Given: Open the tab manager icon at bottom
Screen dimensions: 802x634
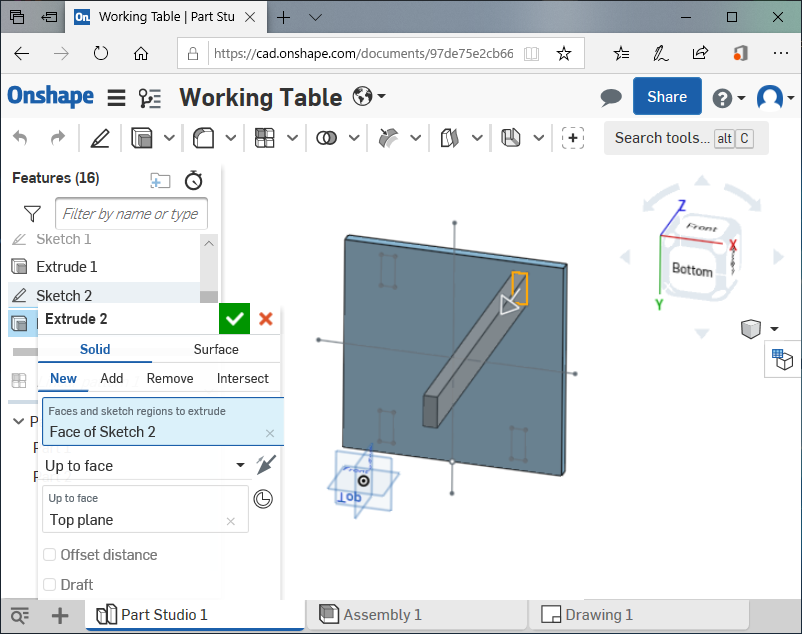Looking at the screenshot, I should tap(20, 616).
